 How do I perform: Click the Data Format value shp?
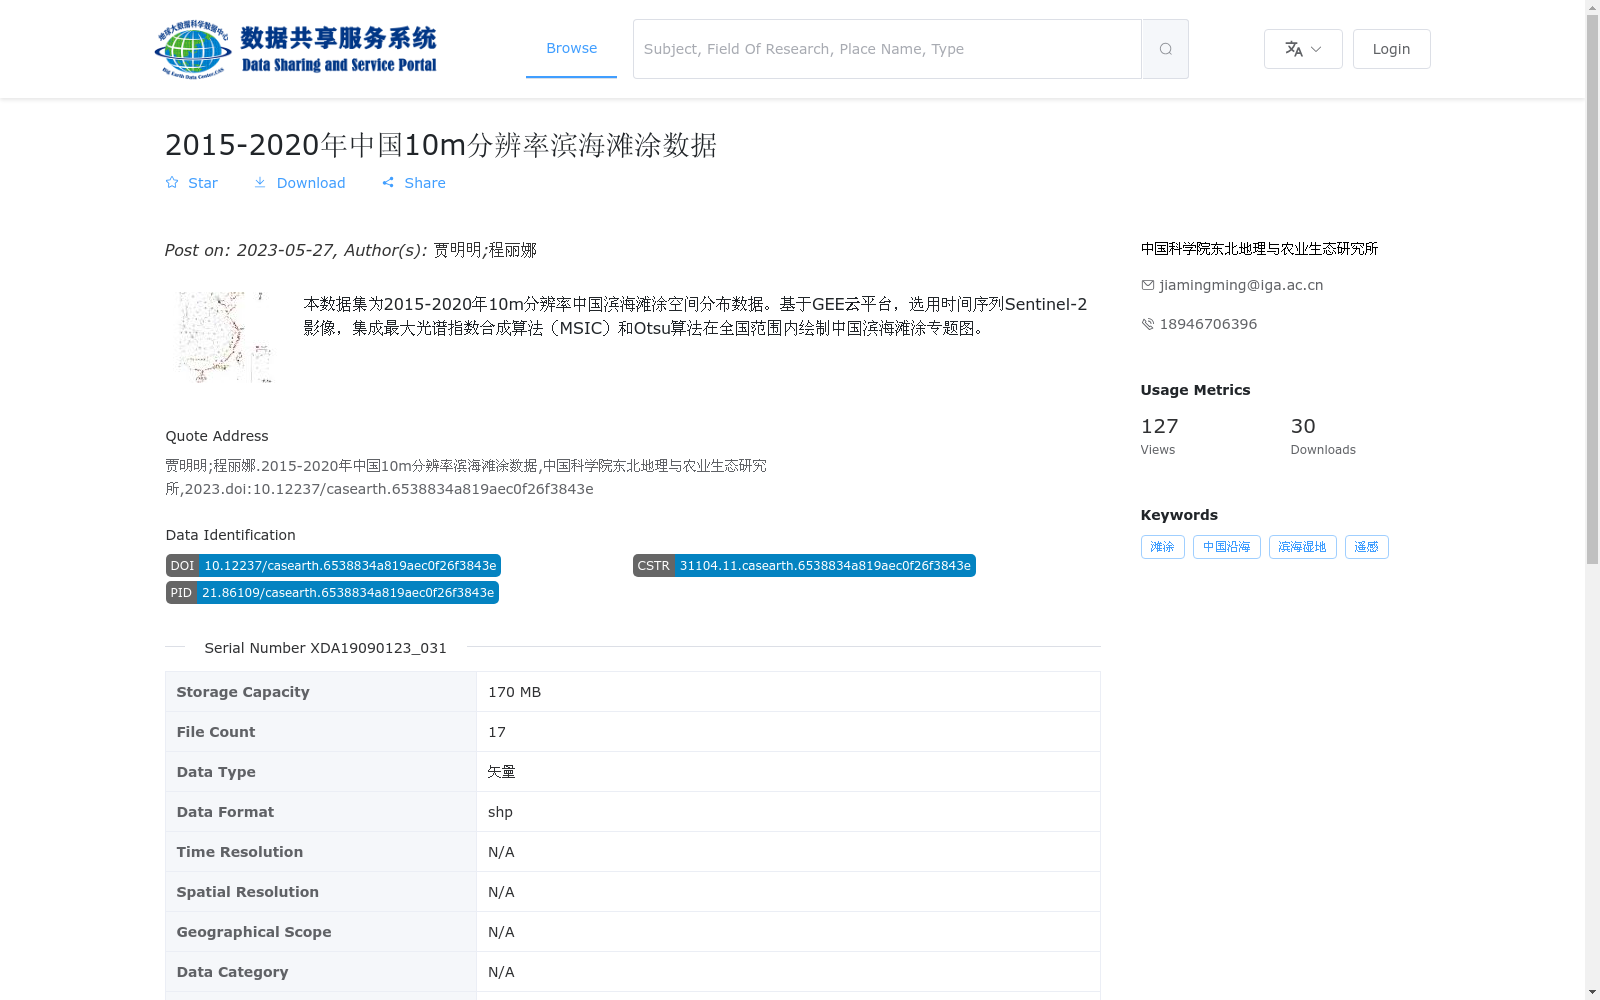500,812
